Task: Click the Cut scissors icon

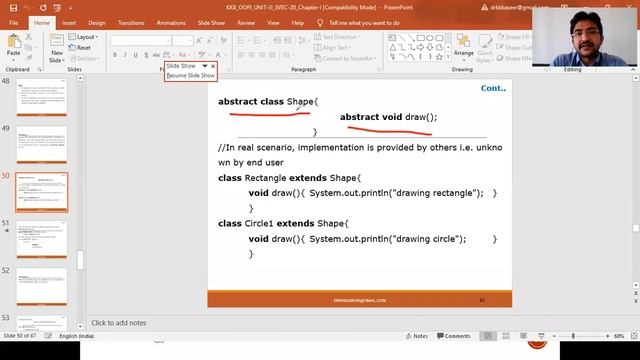Action: [x=29, y=37]
